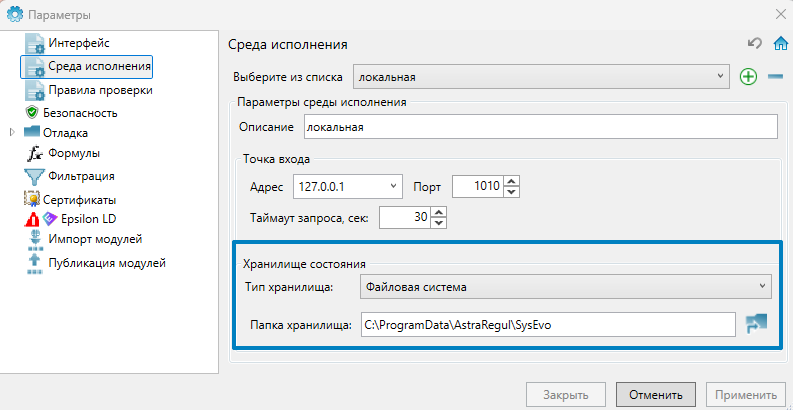Screen dimensions: 793x410
Task: Decrease the Таймаут запроса value
Action: [x=438, y=222]
